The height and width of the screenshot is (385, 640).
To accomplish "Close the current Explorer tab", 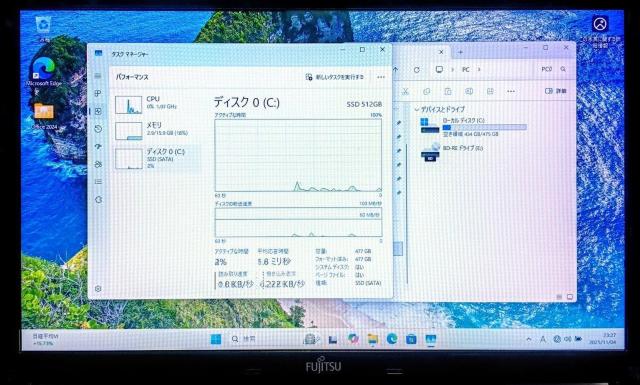I will (441, 52).
